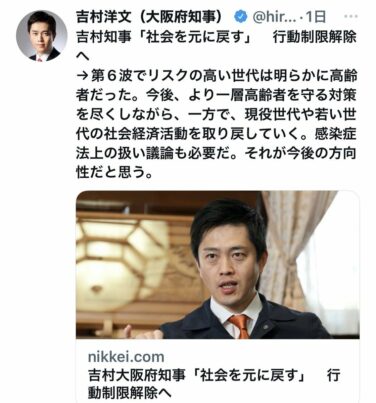376x403 pixels.
Task: Open card headline 吉村大阪府知事「社会を元に戻す」
Action: click(197, 375)
